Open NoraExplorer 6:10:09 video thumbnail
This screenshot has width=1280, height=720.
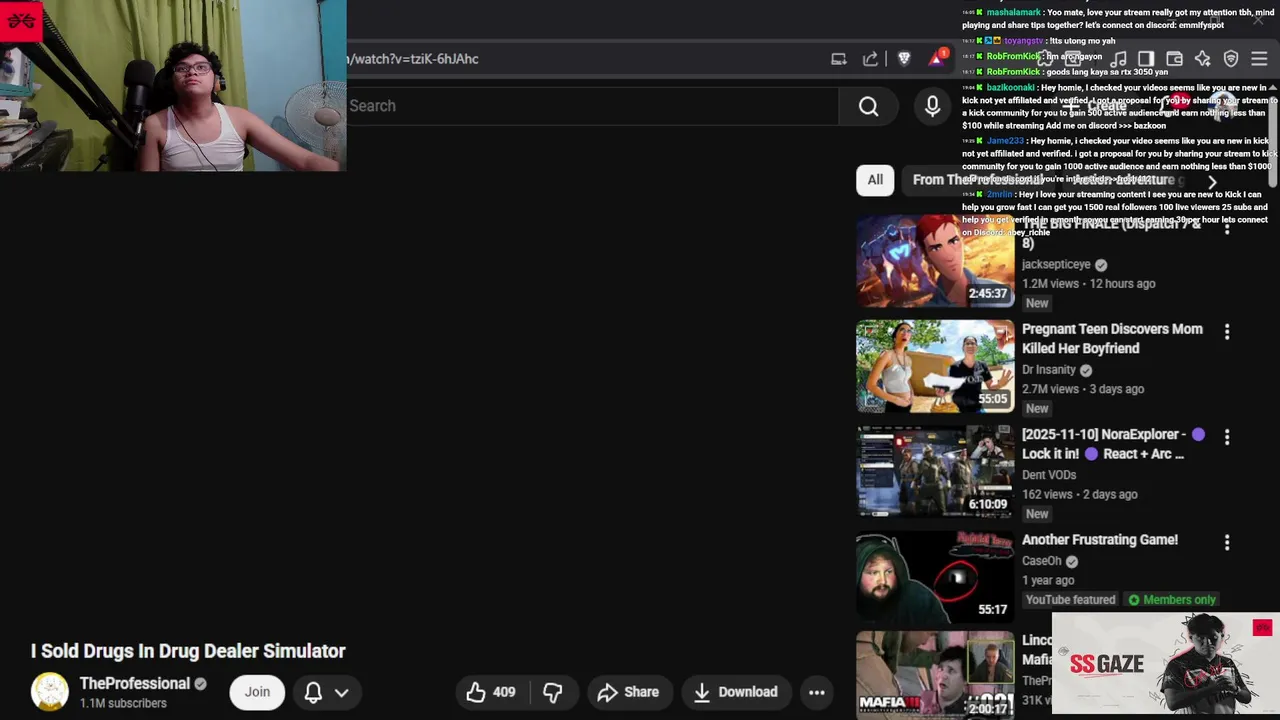click(x=935, y=471)
